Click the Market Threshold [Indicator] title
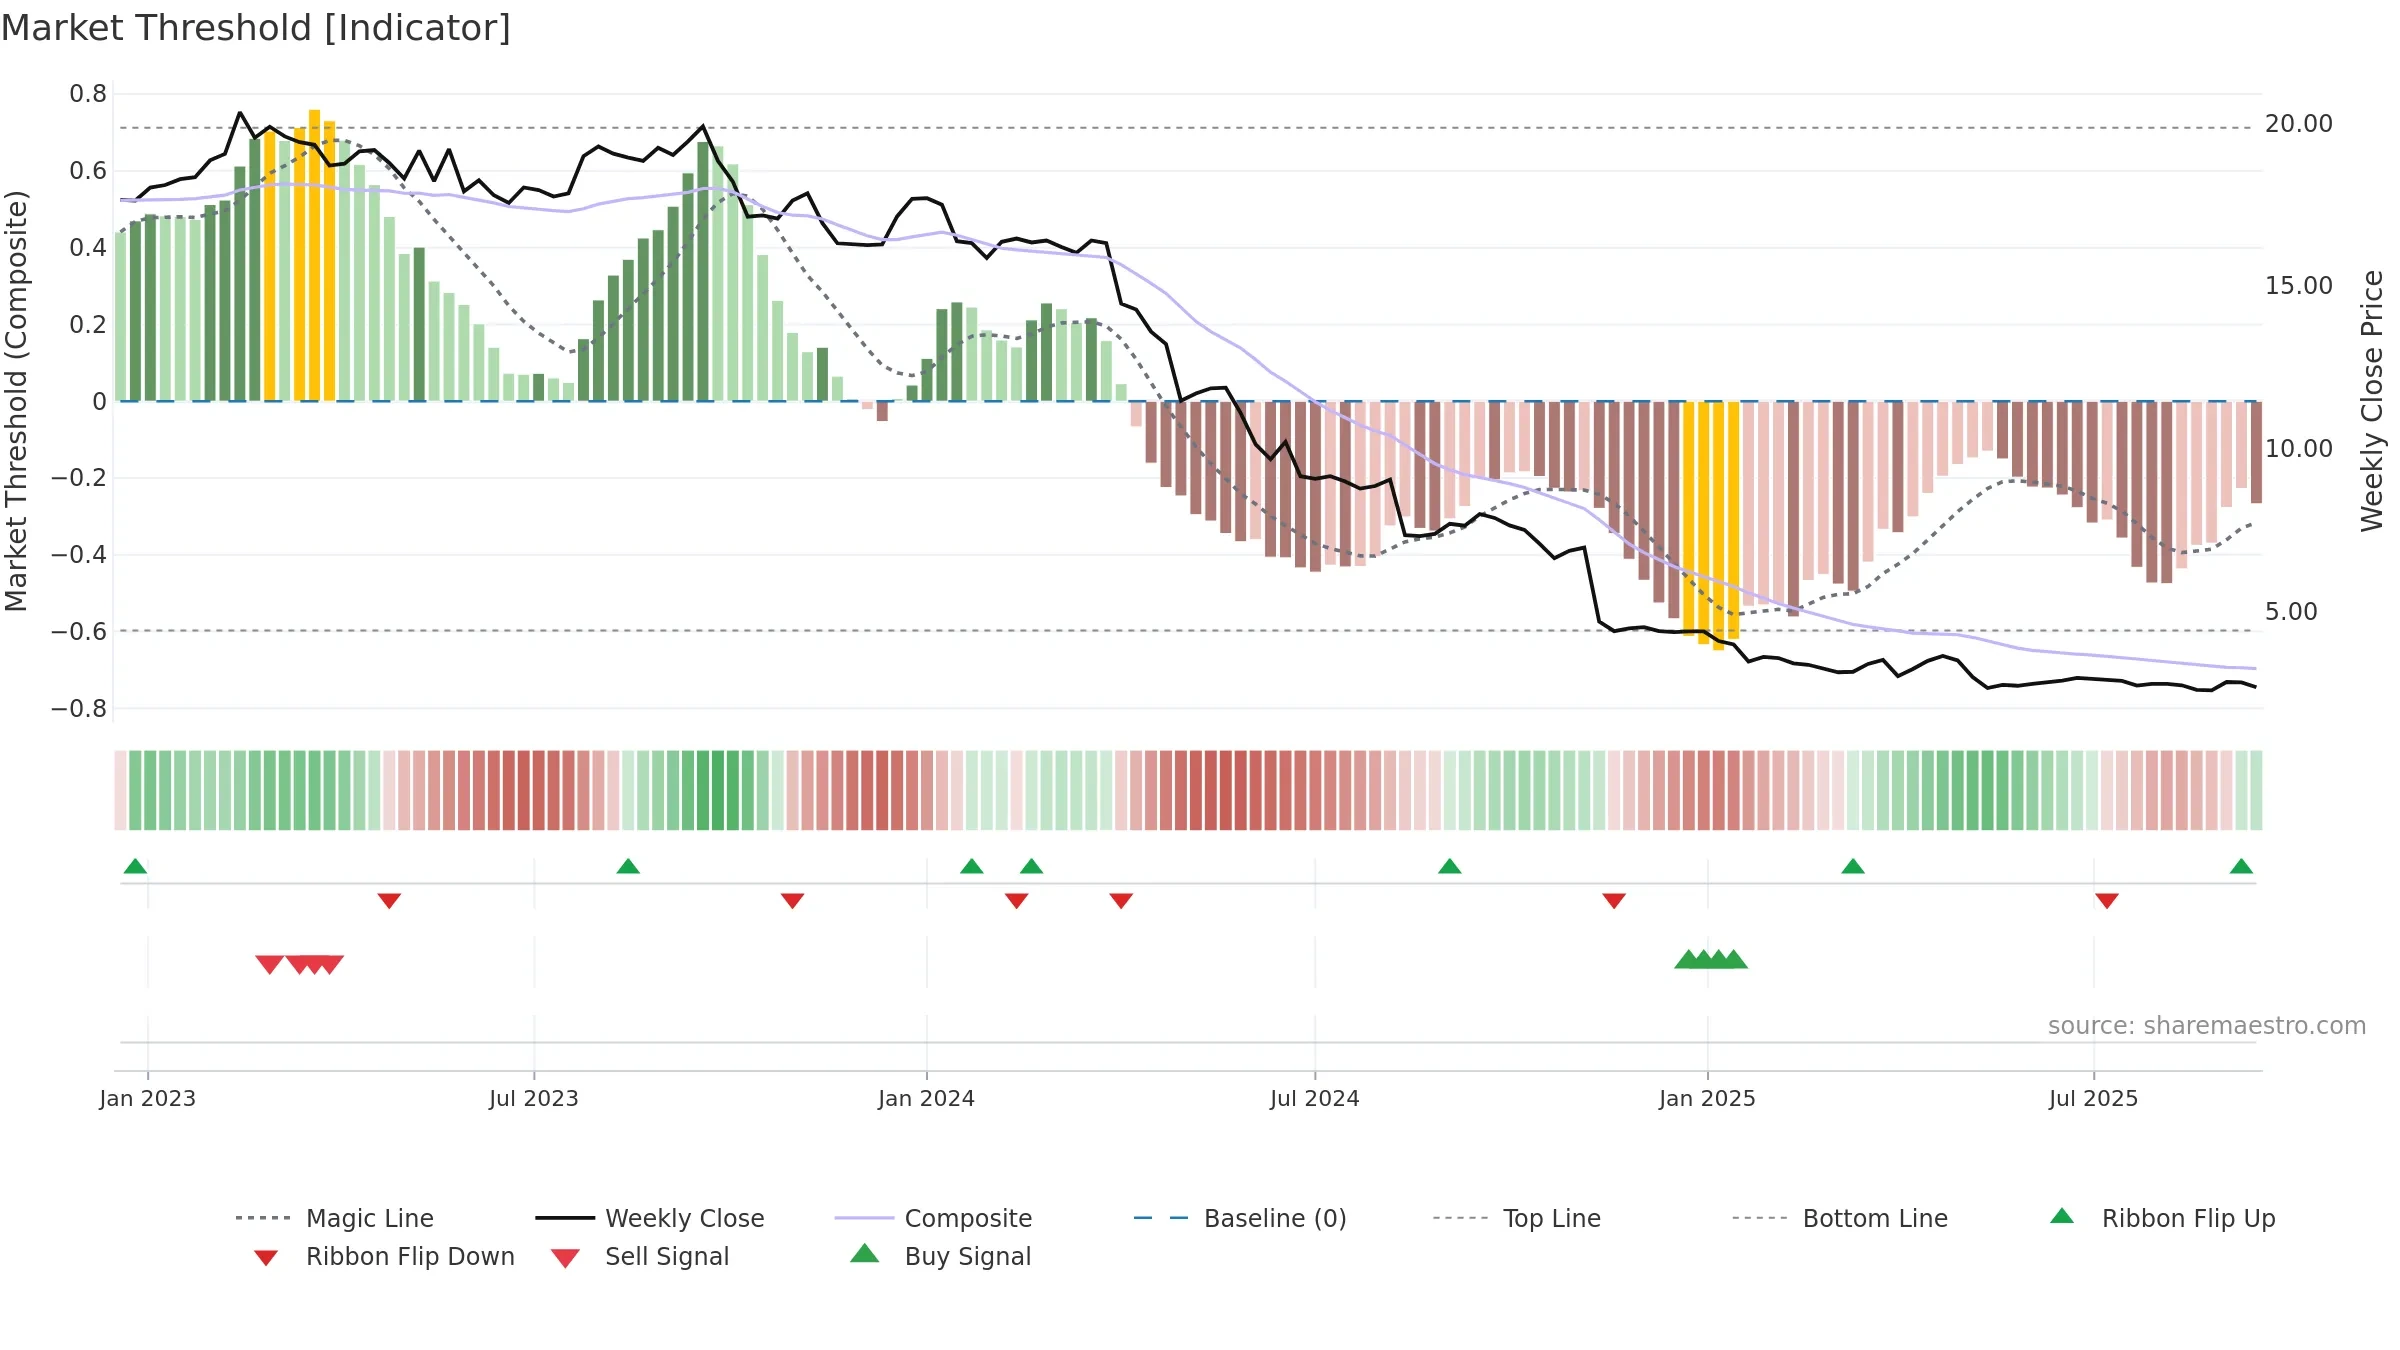This screenshot has height=1350, width=2400. 256,28
